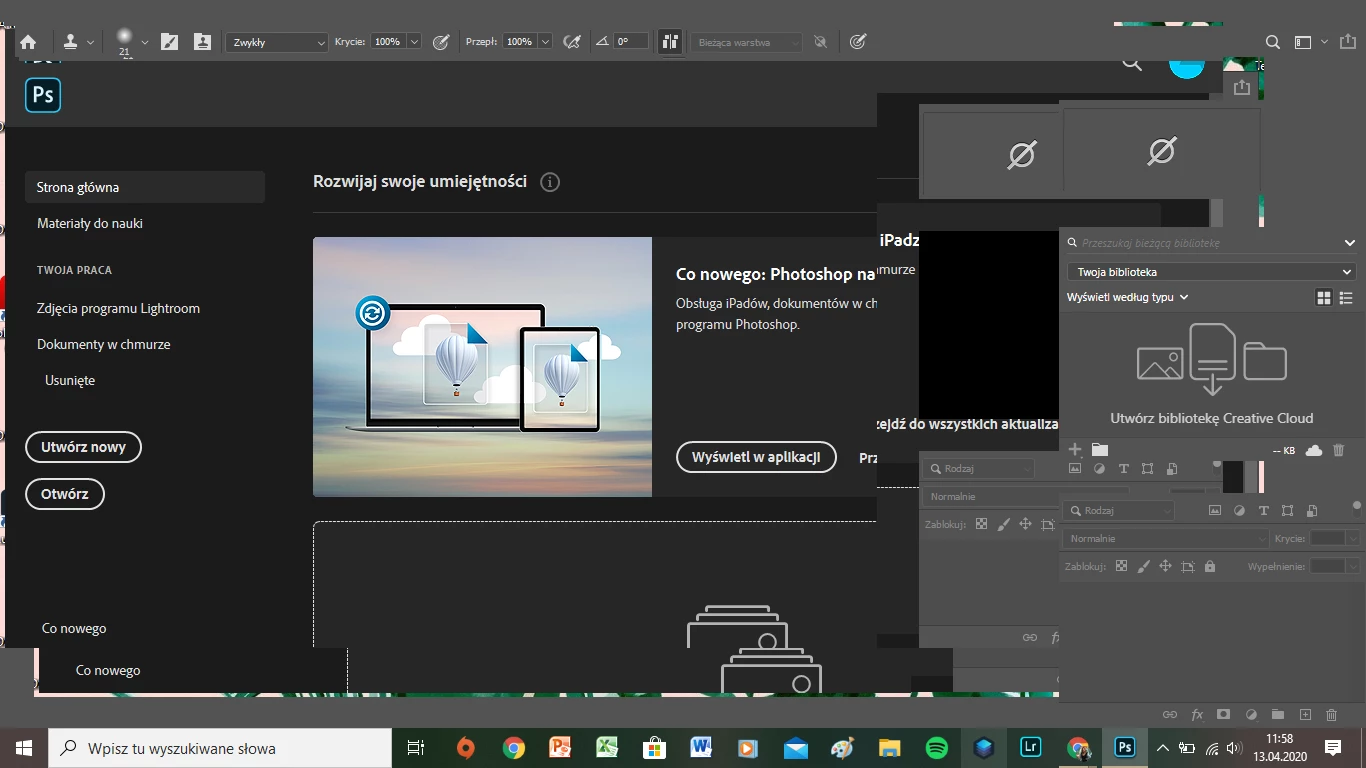The width and height of the screenshot is (1366, 768).
Task: Open the workspace switcher icon
Action: tap(1303, 42)
